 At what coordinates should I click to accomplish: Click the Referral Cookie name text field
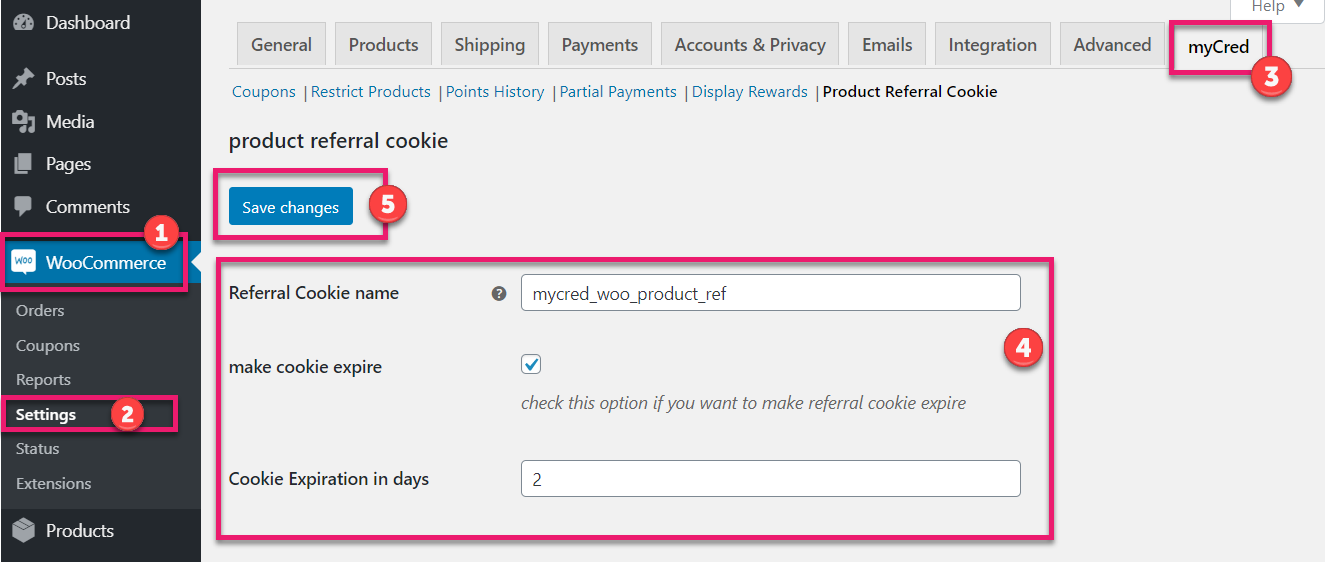(771, 293)
